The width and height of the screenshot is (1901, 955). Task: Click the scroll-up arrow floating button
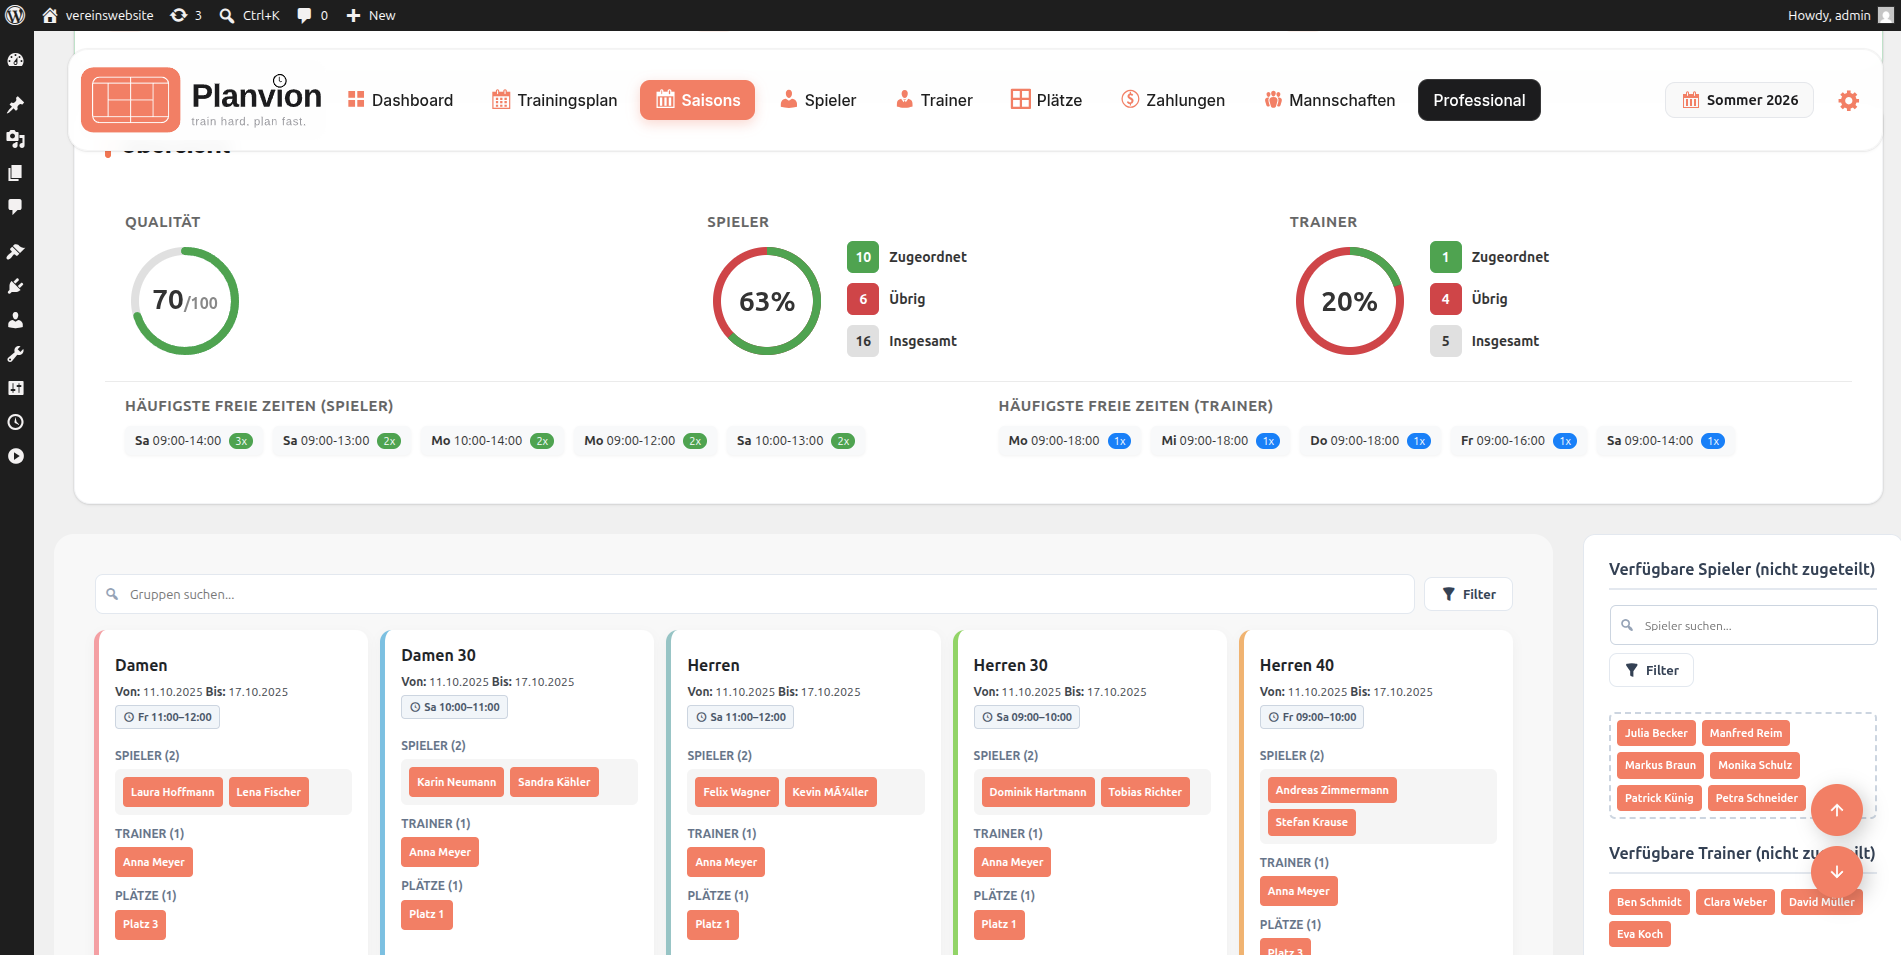pos(1837,810)
